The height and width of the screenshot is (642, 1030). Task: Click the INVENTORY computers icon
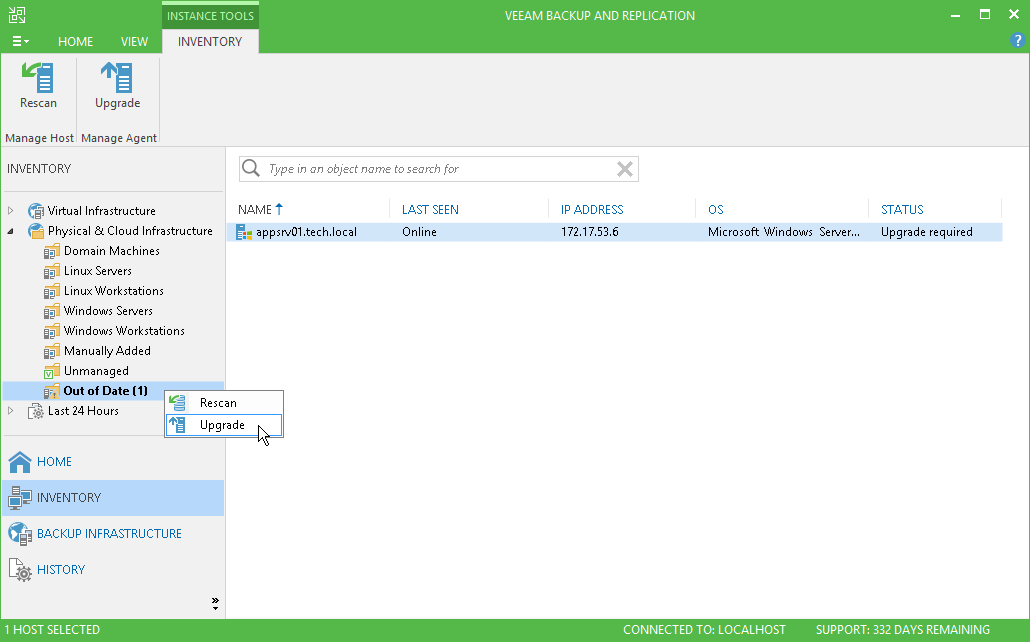(20, 498)
